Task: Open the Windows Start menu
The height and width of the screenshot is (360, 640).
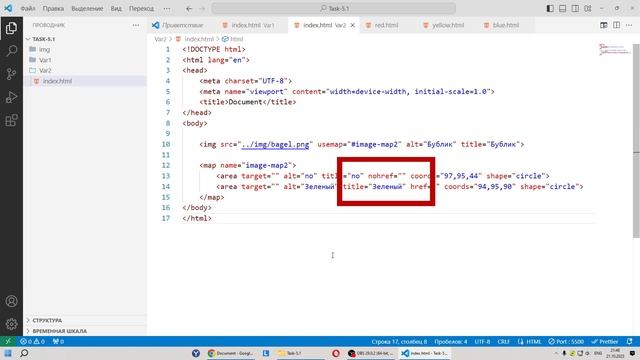Action: [x=8, y=353]
